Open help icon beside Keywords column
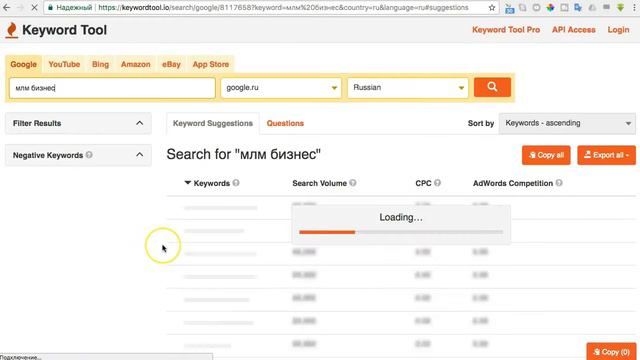The image size is (640, 360). click(236, 183)
